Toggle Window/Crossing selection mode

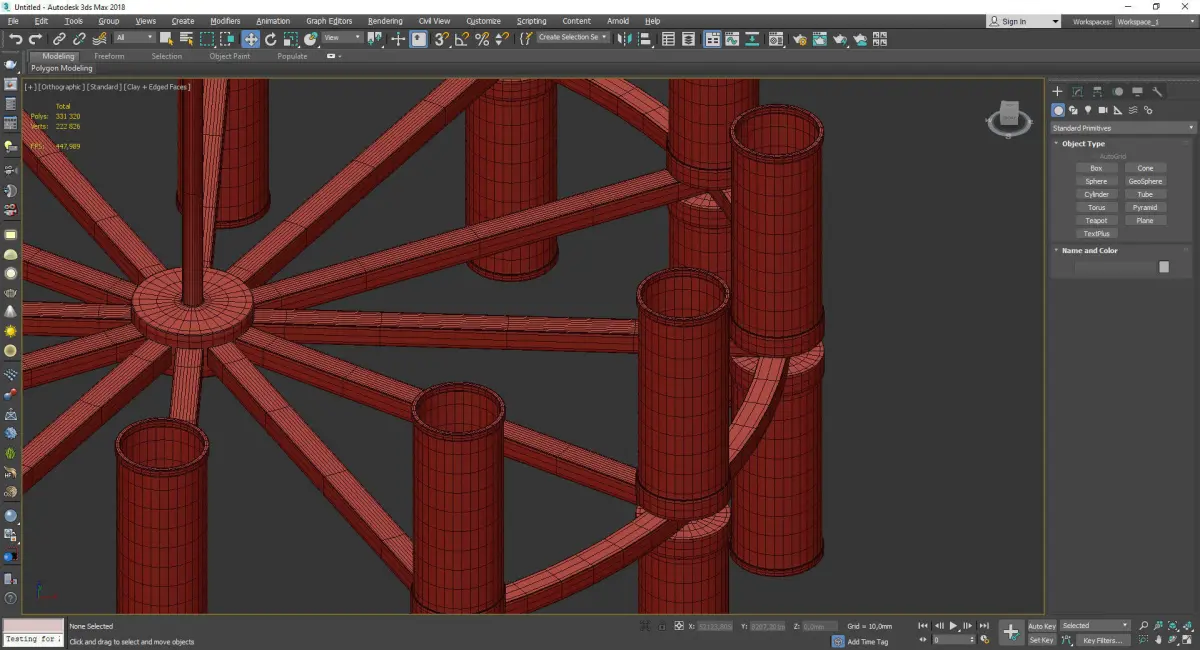[227, 39]
